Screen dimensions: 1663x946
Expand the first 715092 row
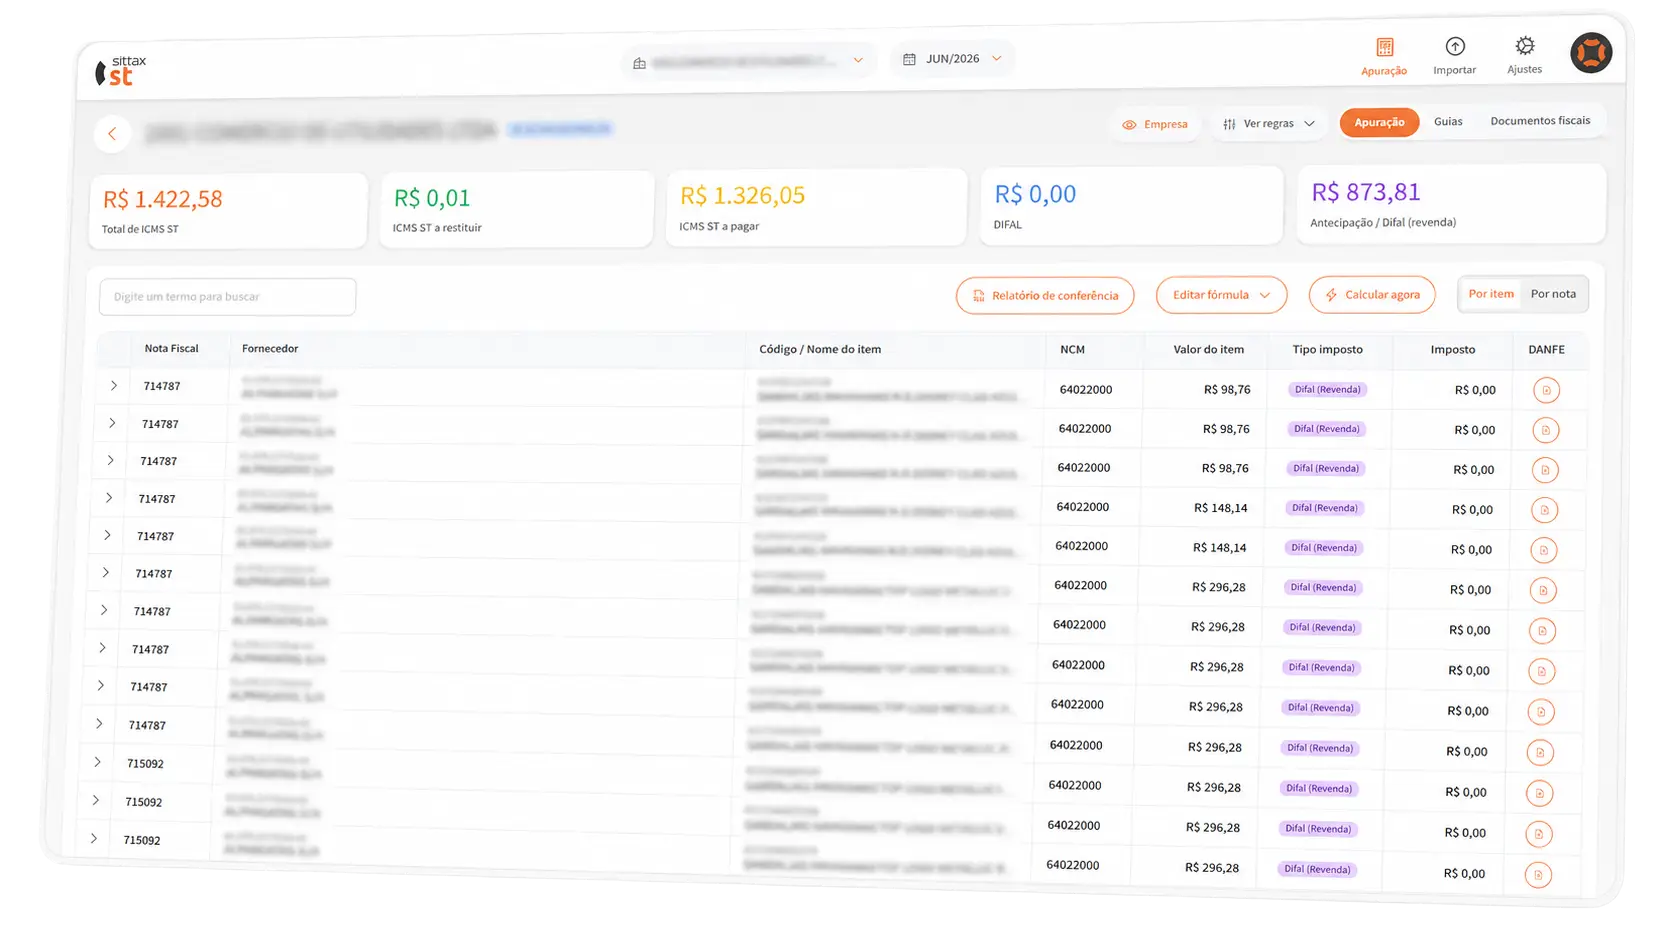pos(97,763)
